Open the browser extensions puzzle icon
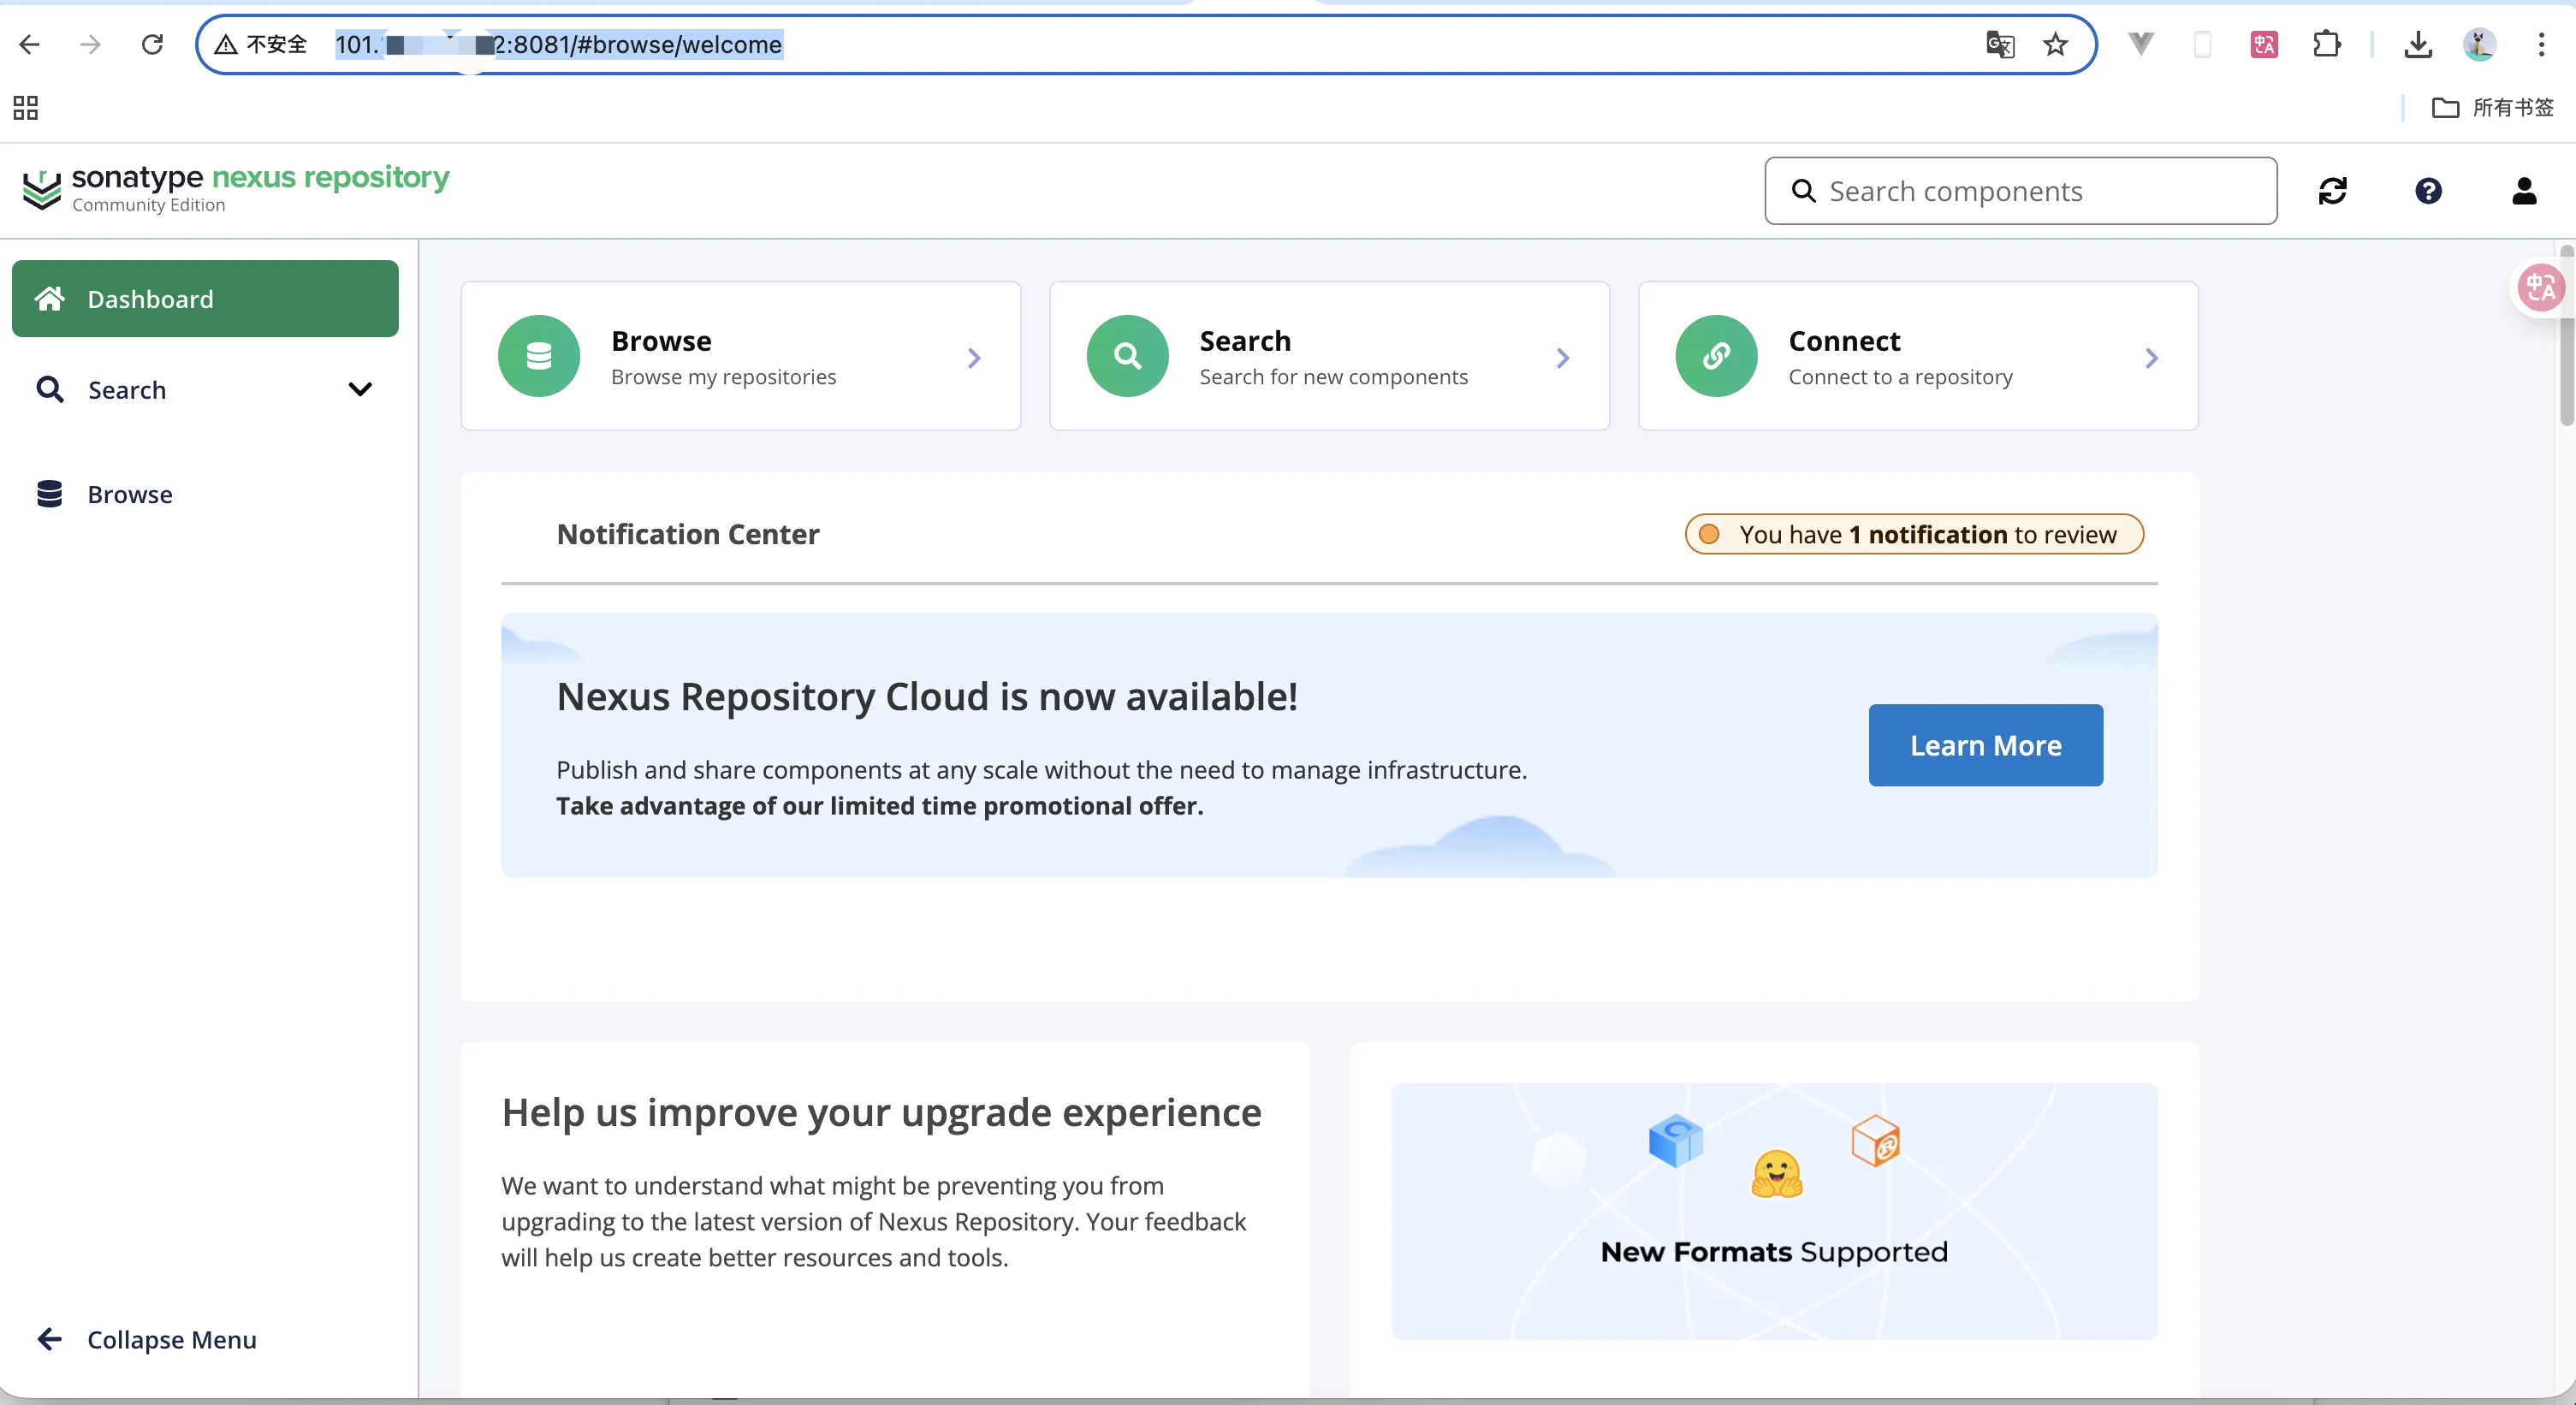This screenshot has width=2576, height=1405. tap(2326, 44)
